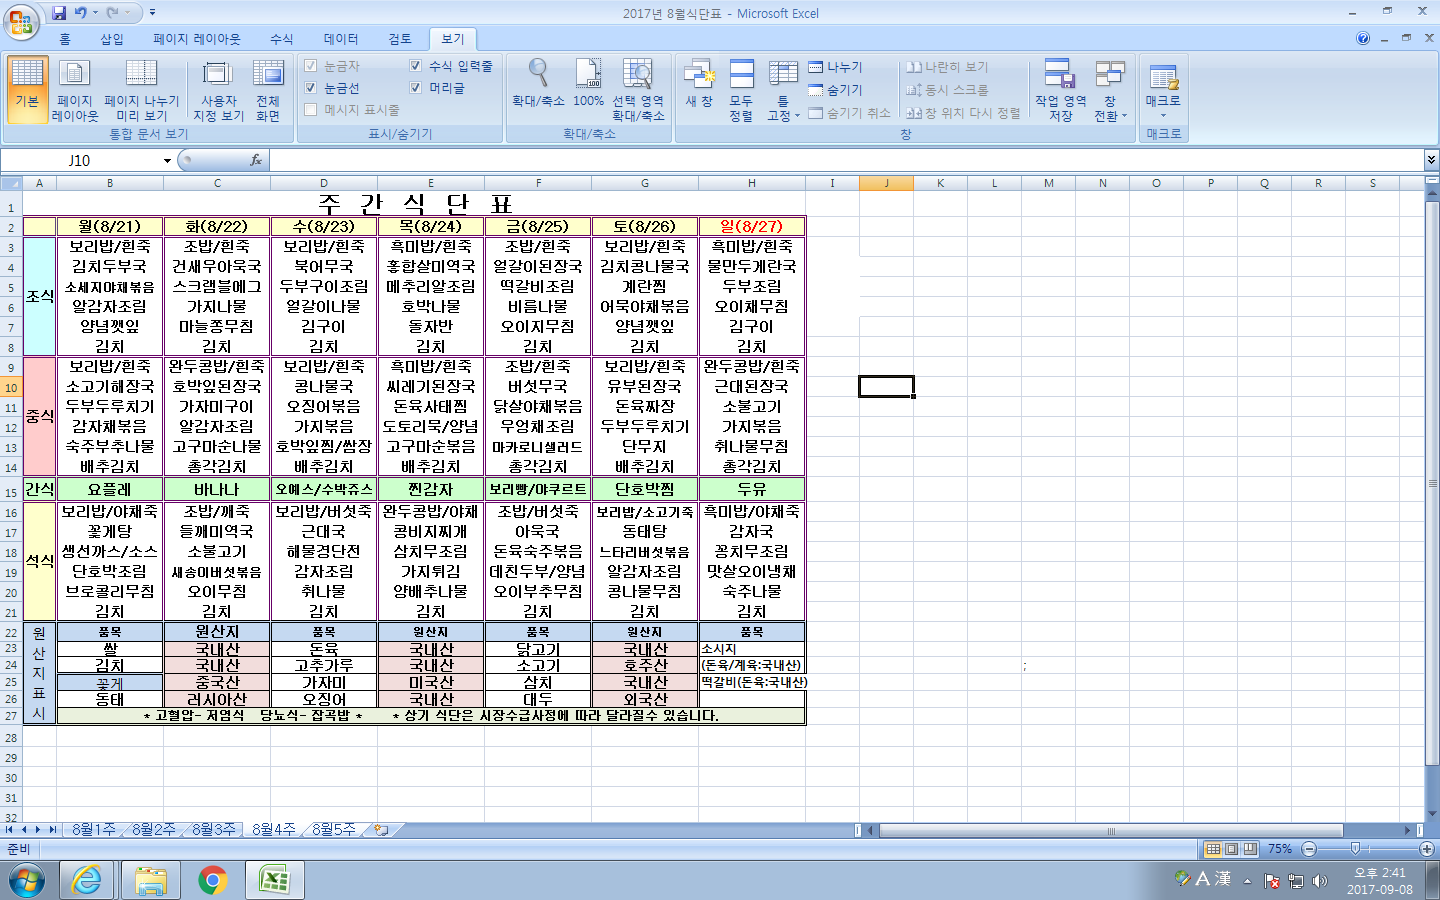Click the Page Layout view icon
Screen dimensions: 1440x900
[x=74, y=90]
